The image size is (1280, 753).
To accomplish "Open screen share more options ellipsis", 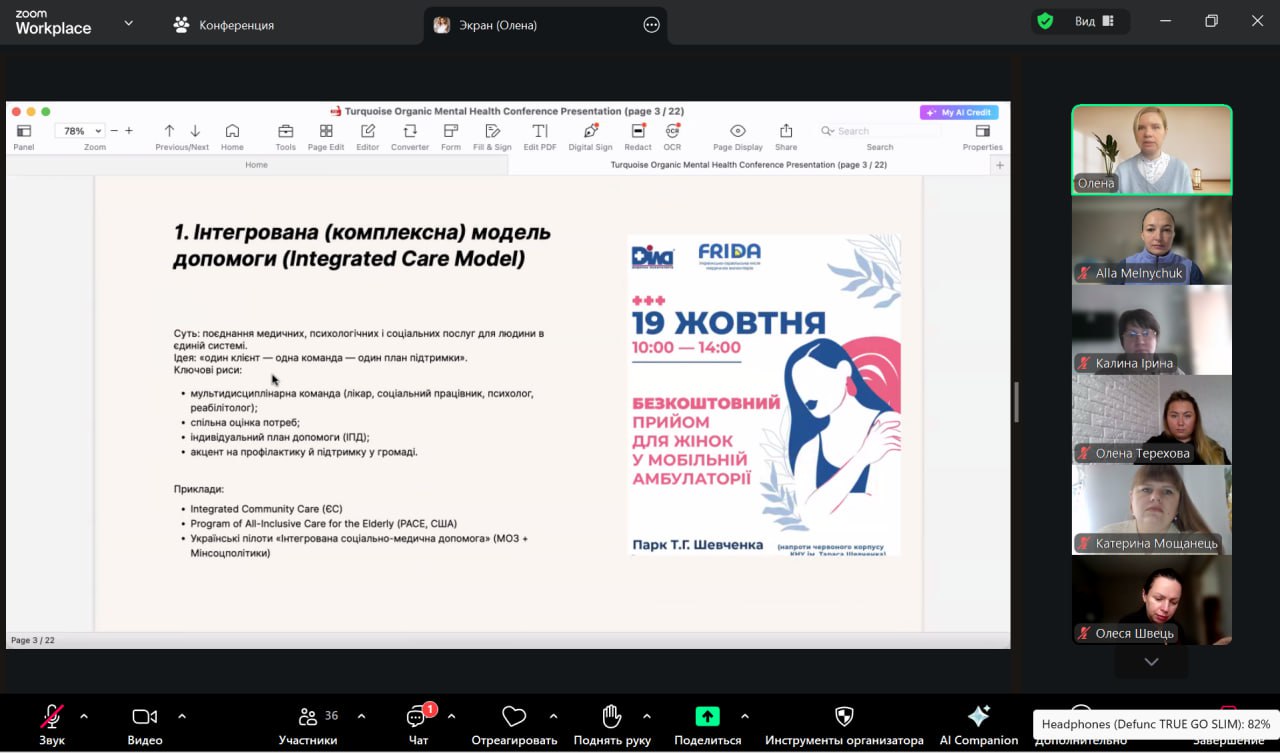I will (651, 25).
